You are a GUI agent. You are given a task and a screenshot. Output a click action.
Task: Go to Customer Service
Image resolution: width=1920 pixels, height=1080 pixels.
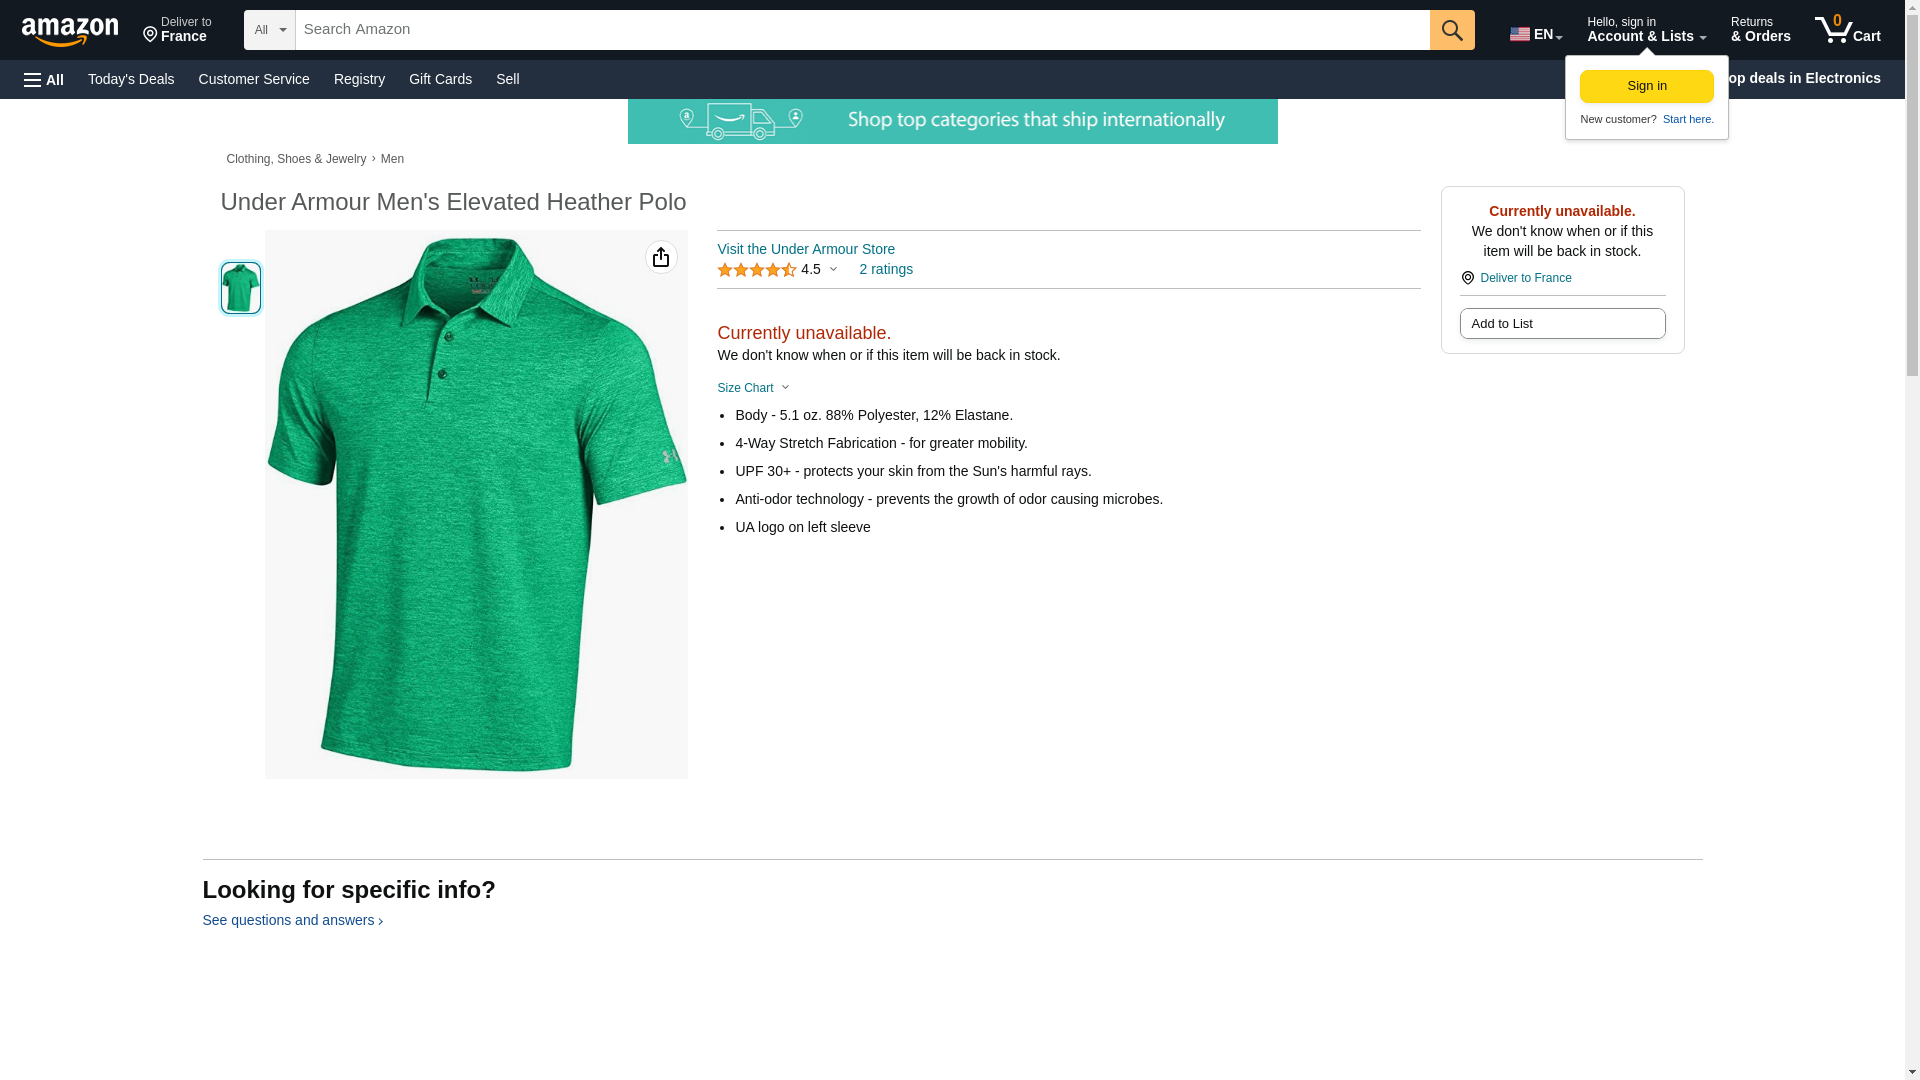[x=254, y=79]
